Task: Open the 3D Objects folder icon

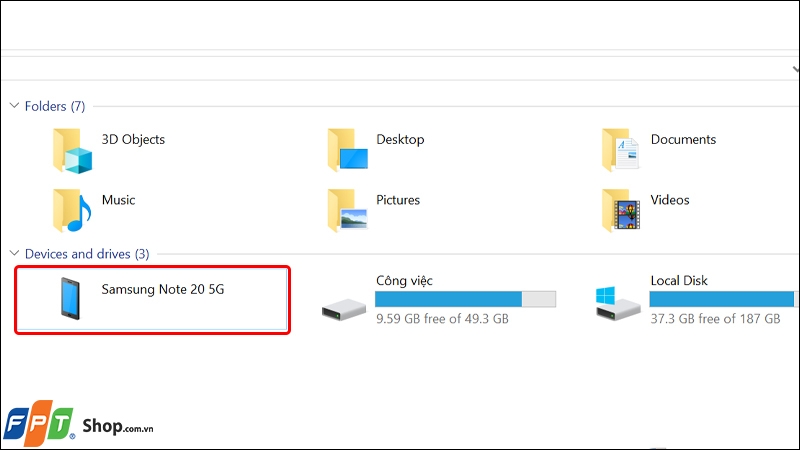Action: coord(72,151)
